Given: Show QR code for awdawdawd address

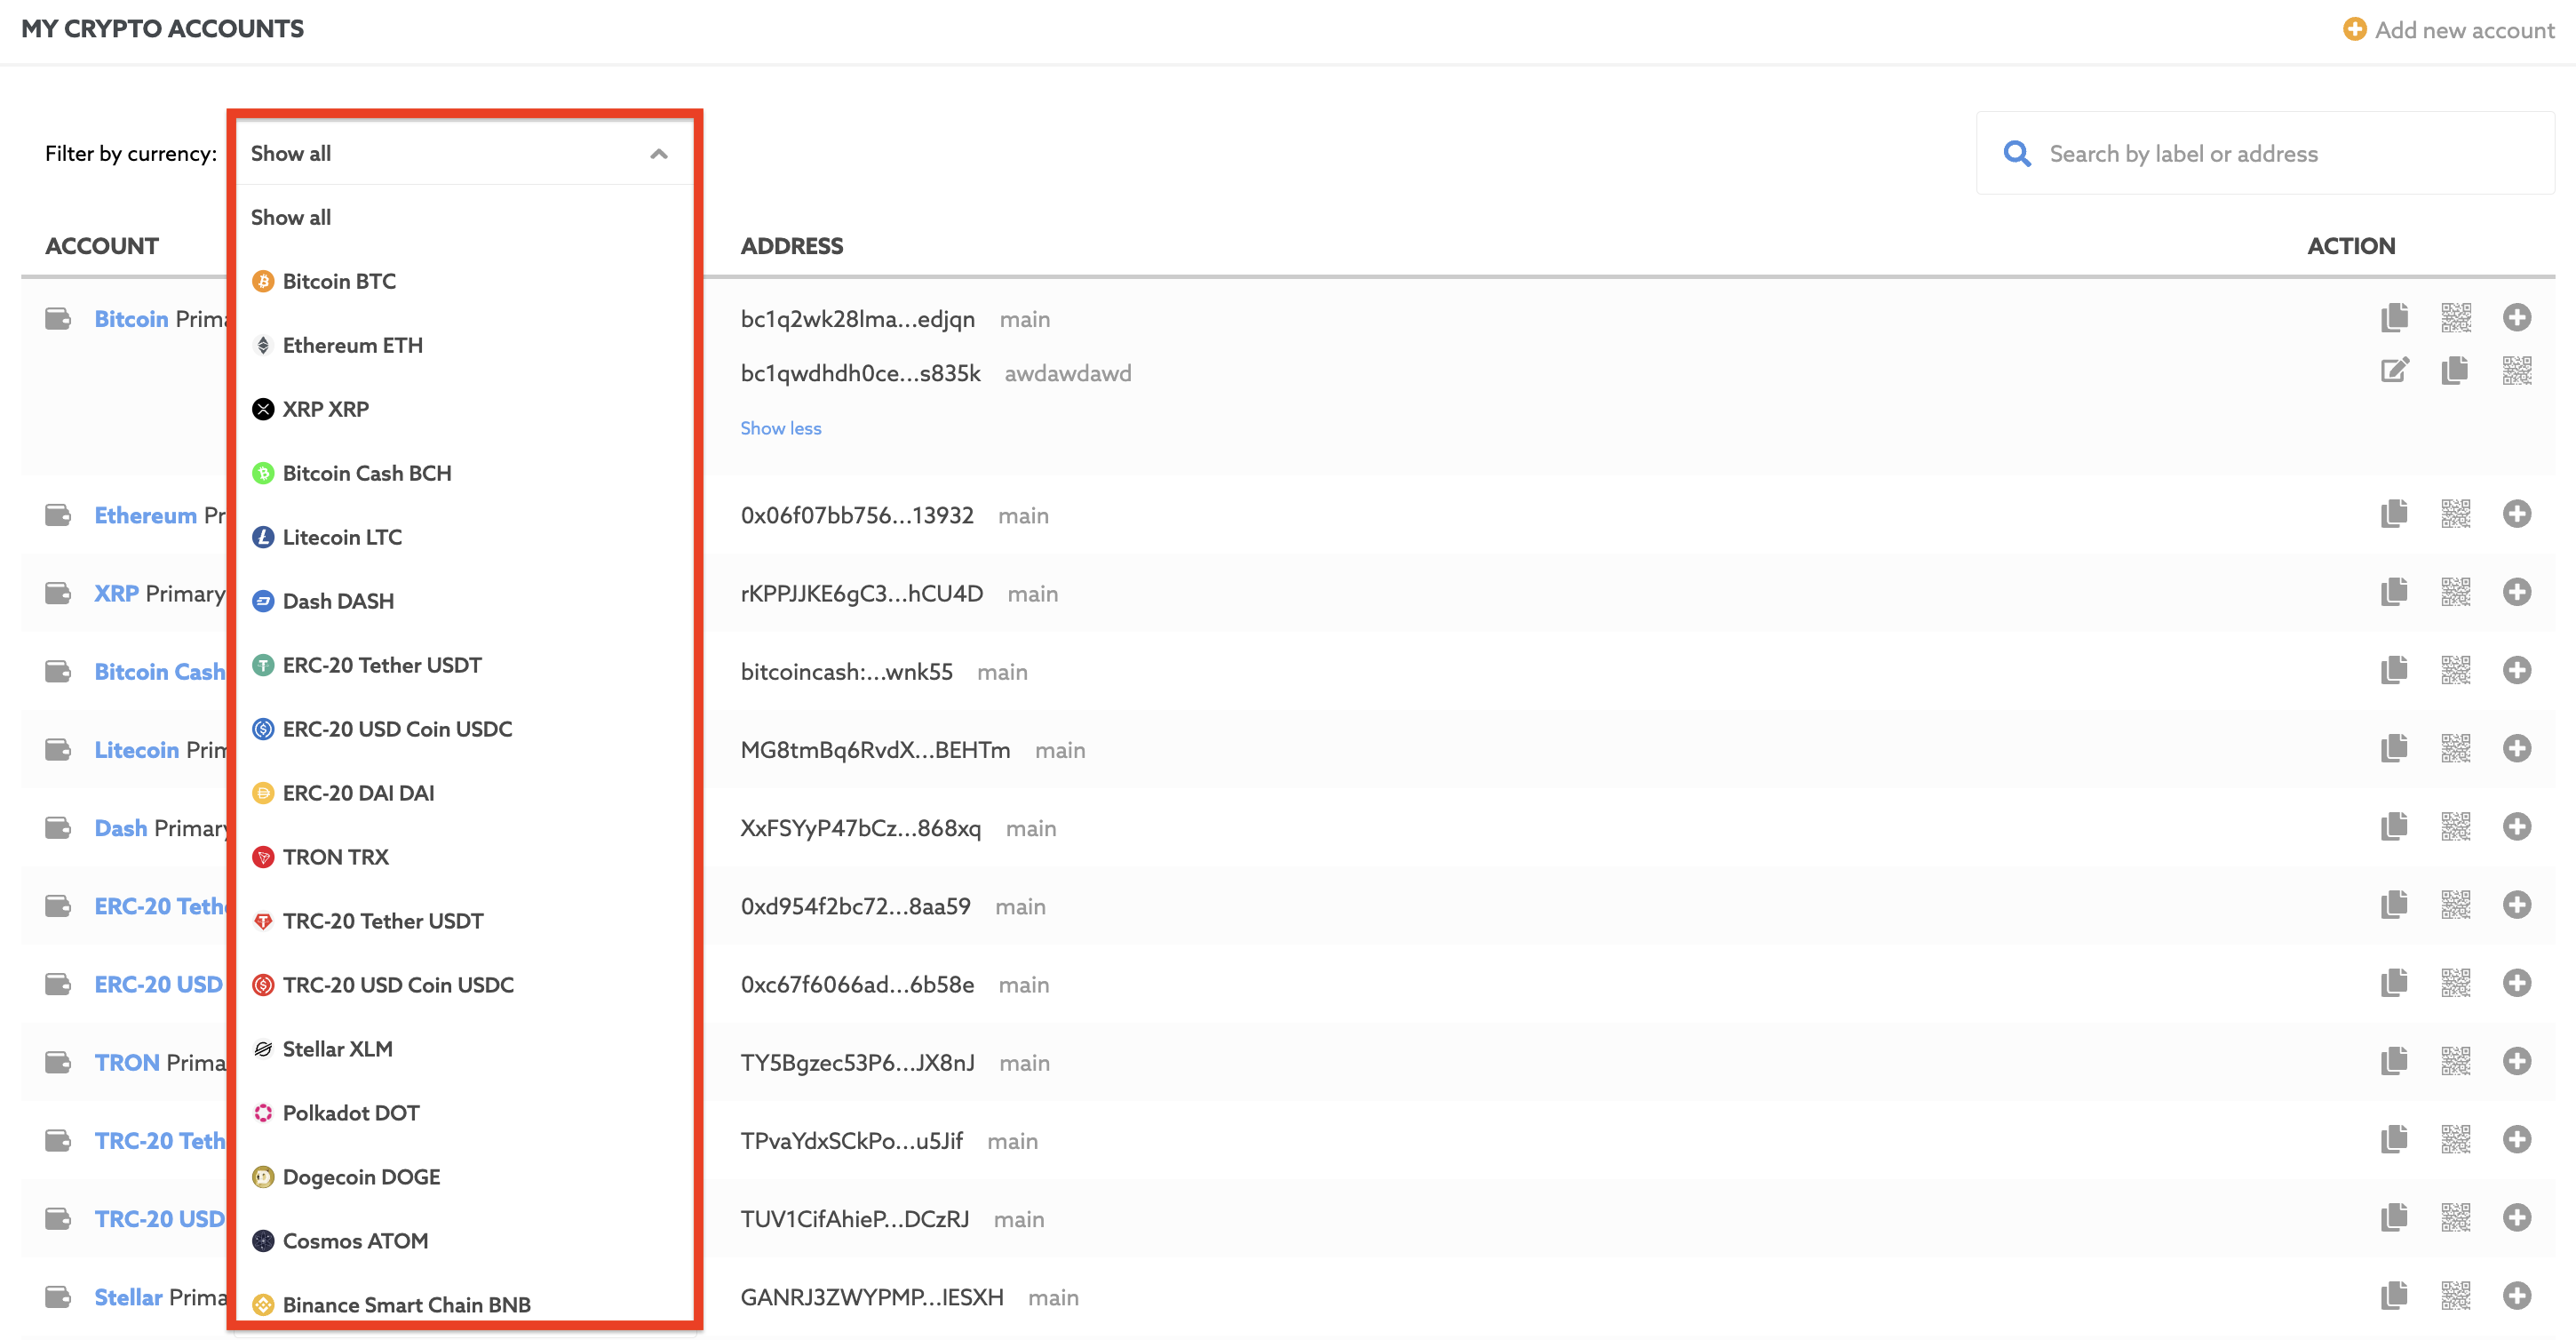Looking at the screenshot, I should click(x=2517, y=371).
